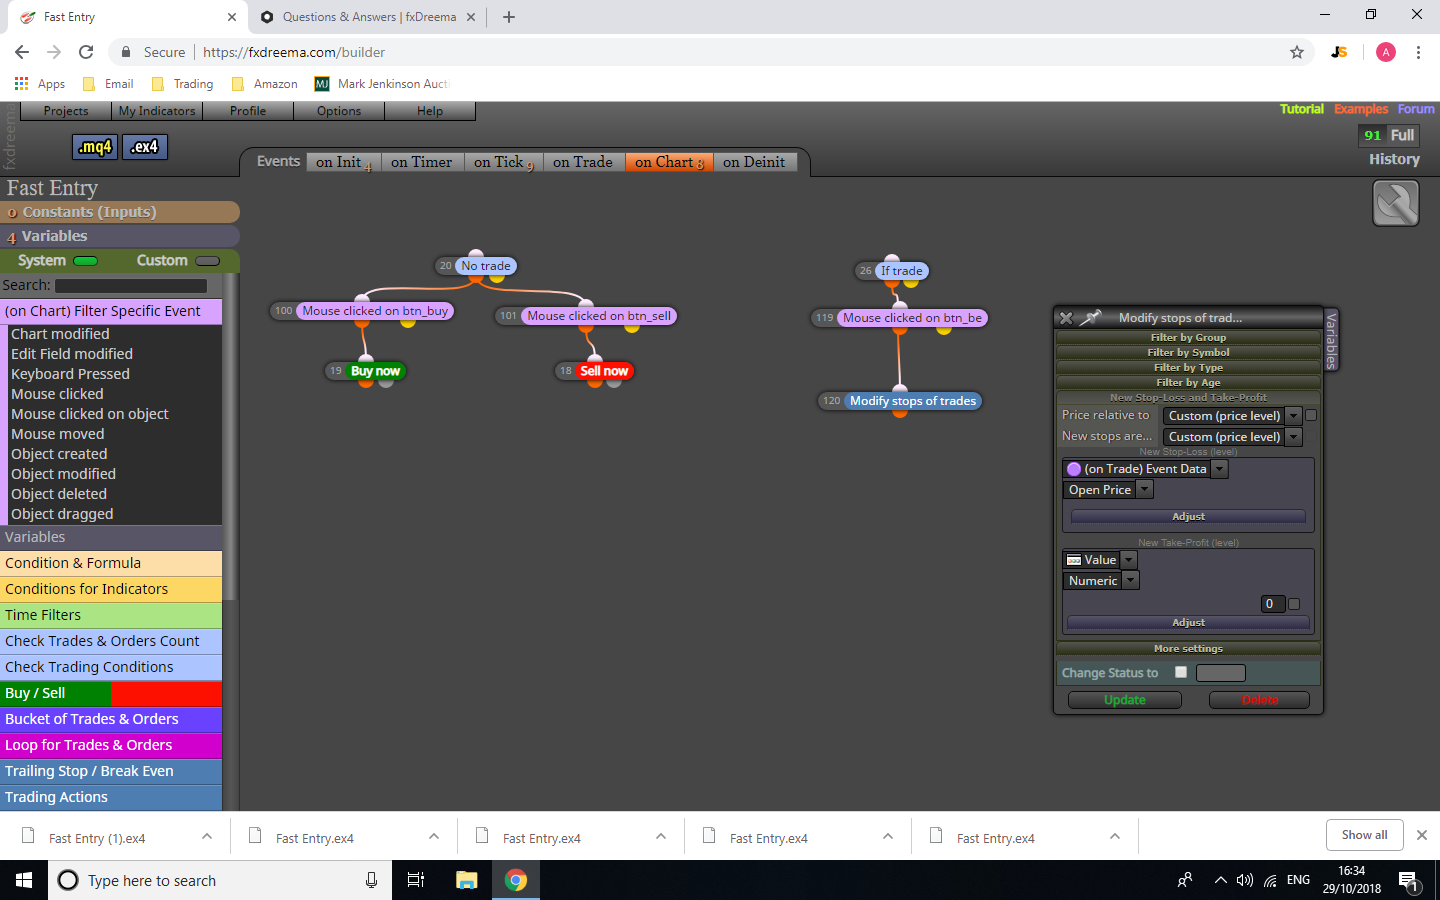Bookmark this page with the star
The height and width of the screenshot is (900, 1440).
coord(1297,52)
